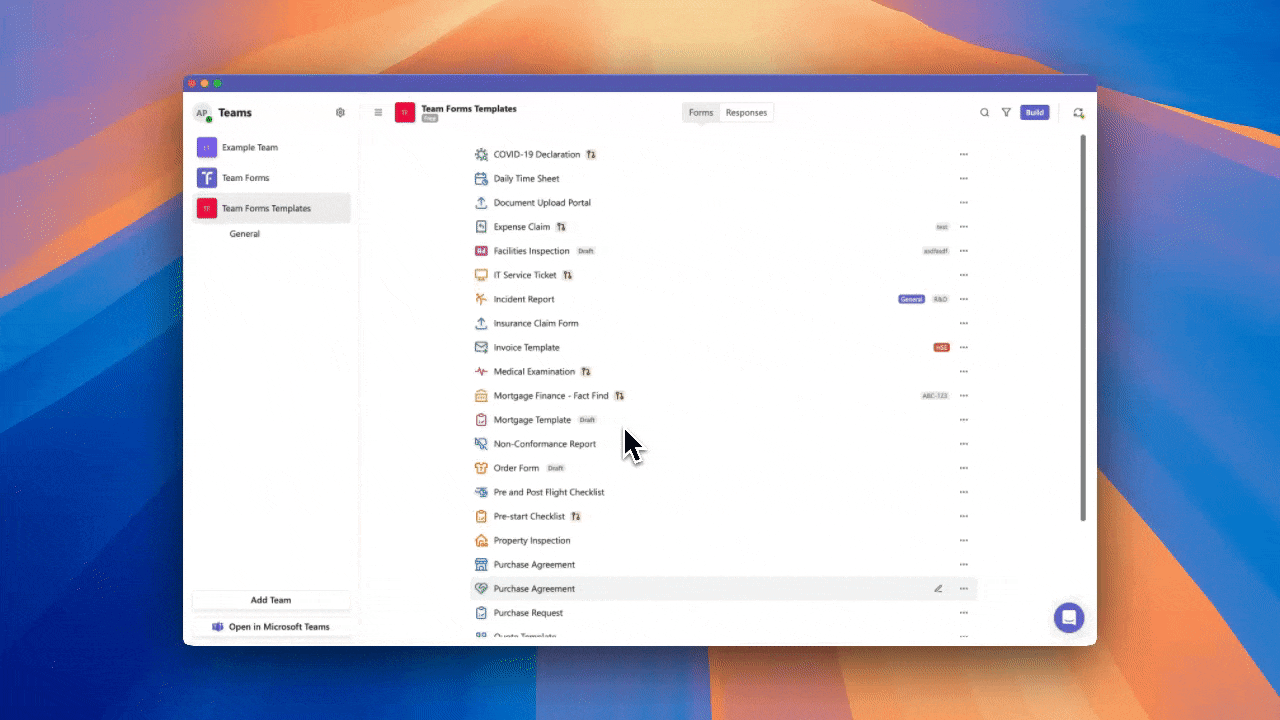Open more options for COVID-19 Declaration
The height and width of the screenshot is (720, 1280).
(964, 155)
